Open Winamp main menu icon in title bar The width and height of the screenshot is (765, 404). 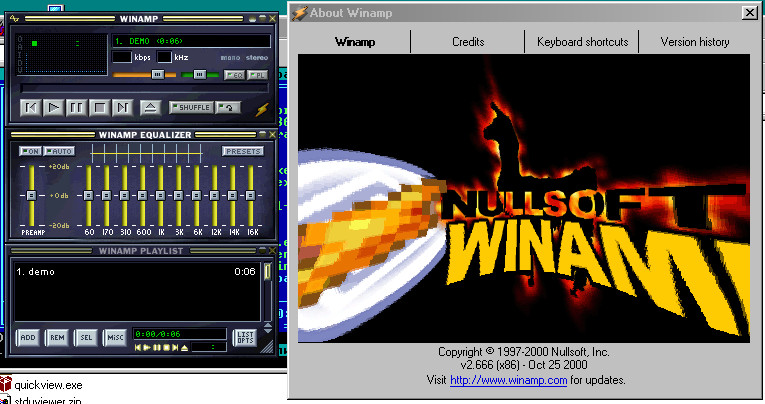pos(15,19)
